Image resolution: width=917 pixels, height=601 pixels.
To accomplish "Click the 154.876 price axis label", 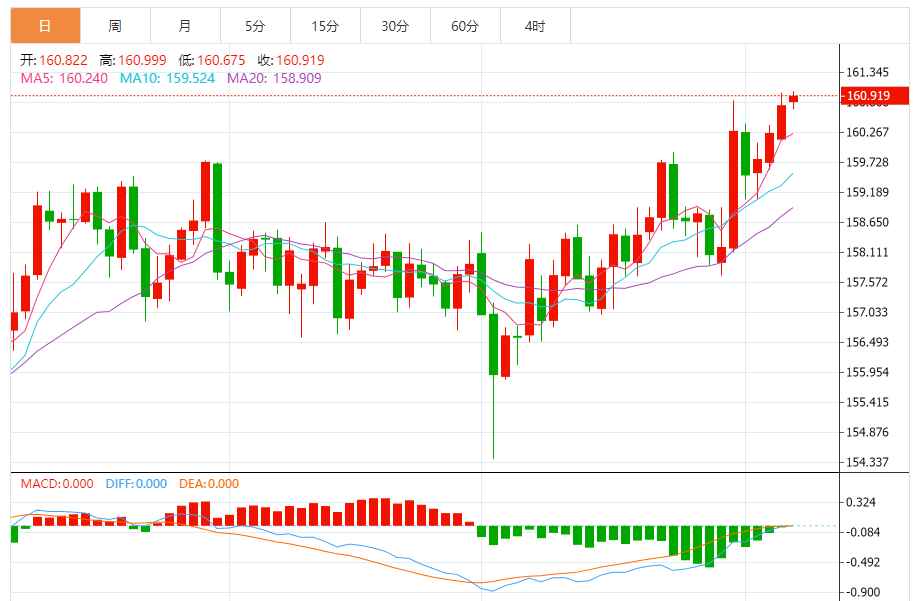I will click(x=867, y=432).
